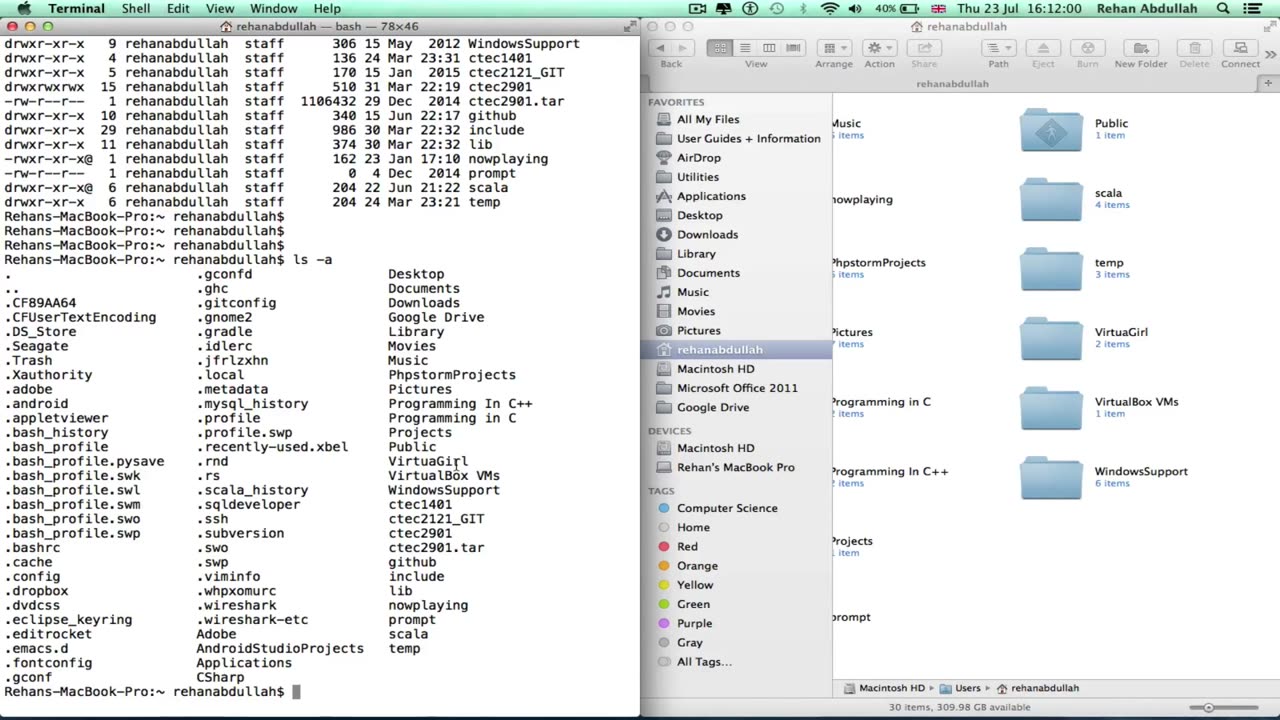The width and height of the screenshot is (1280, 720).
Task: Select Rehan's MacBook Pro device
Action: pyautogui.click(x=735, y=467)
